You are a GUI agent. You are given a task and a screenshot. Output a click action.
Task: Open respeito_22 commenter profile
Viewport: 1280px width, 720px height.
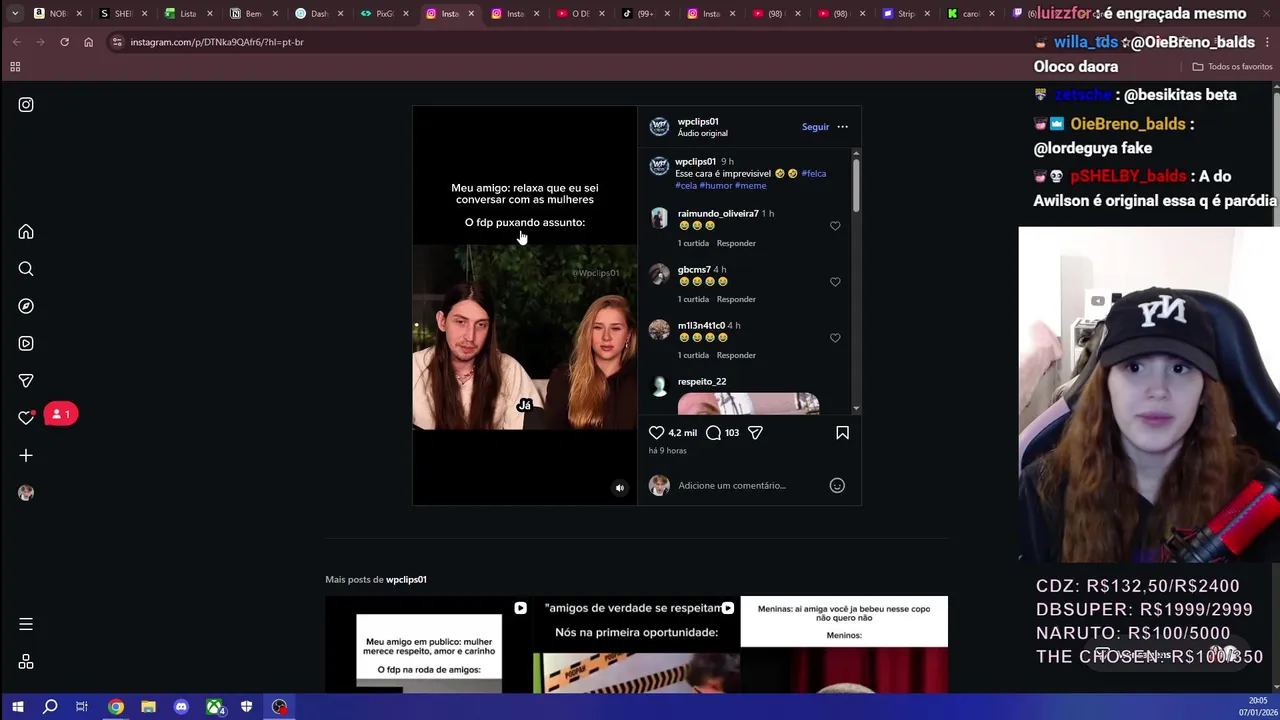(x=702, y=382)
